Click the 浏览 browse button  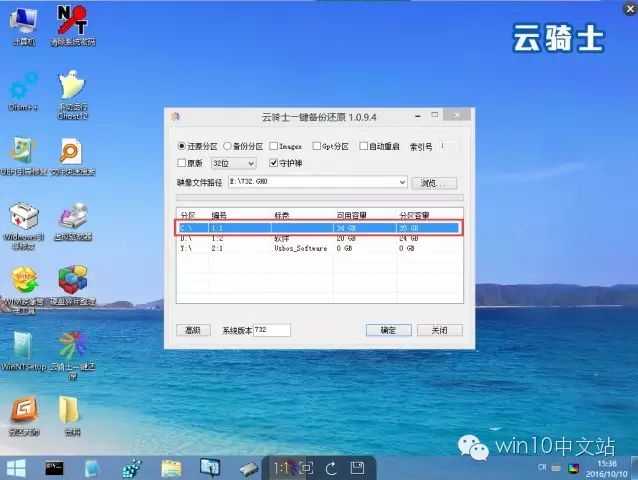(x=434, y=183)
